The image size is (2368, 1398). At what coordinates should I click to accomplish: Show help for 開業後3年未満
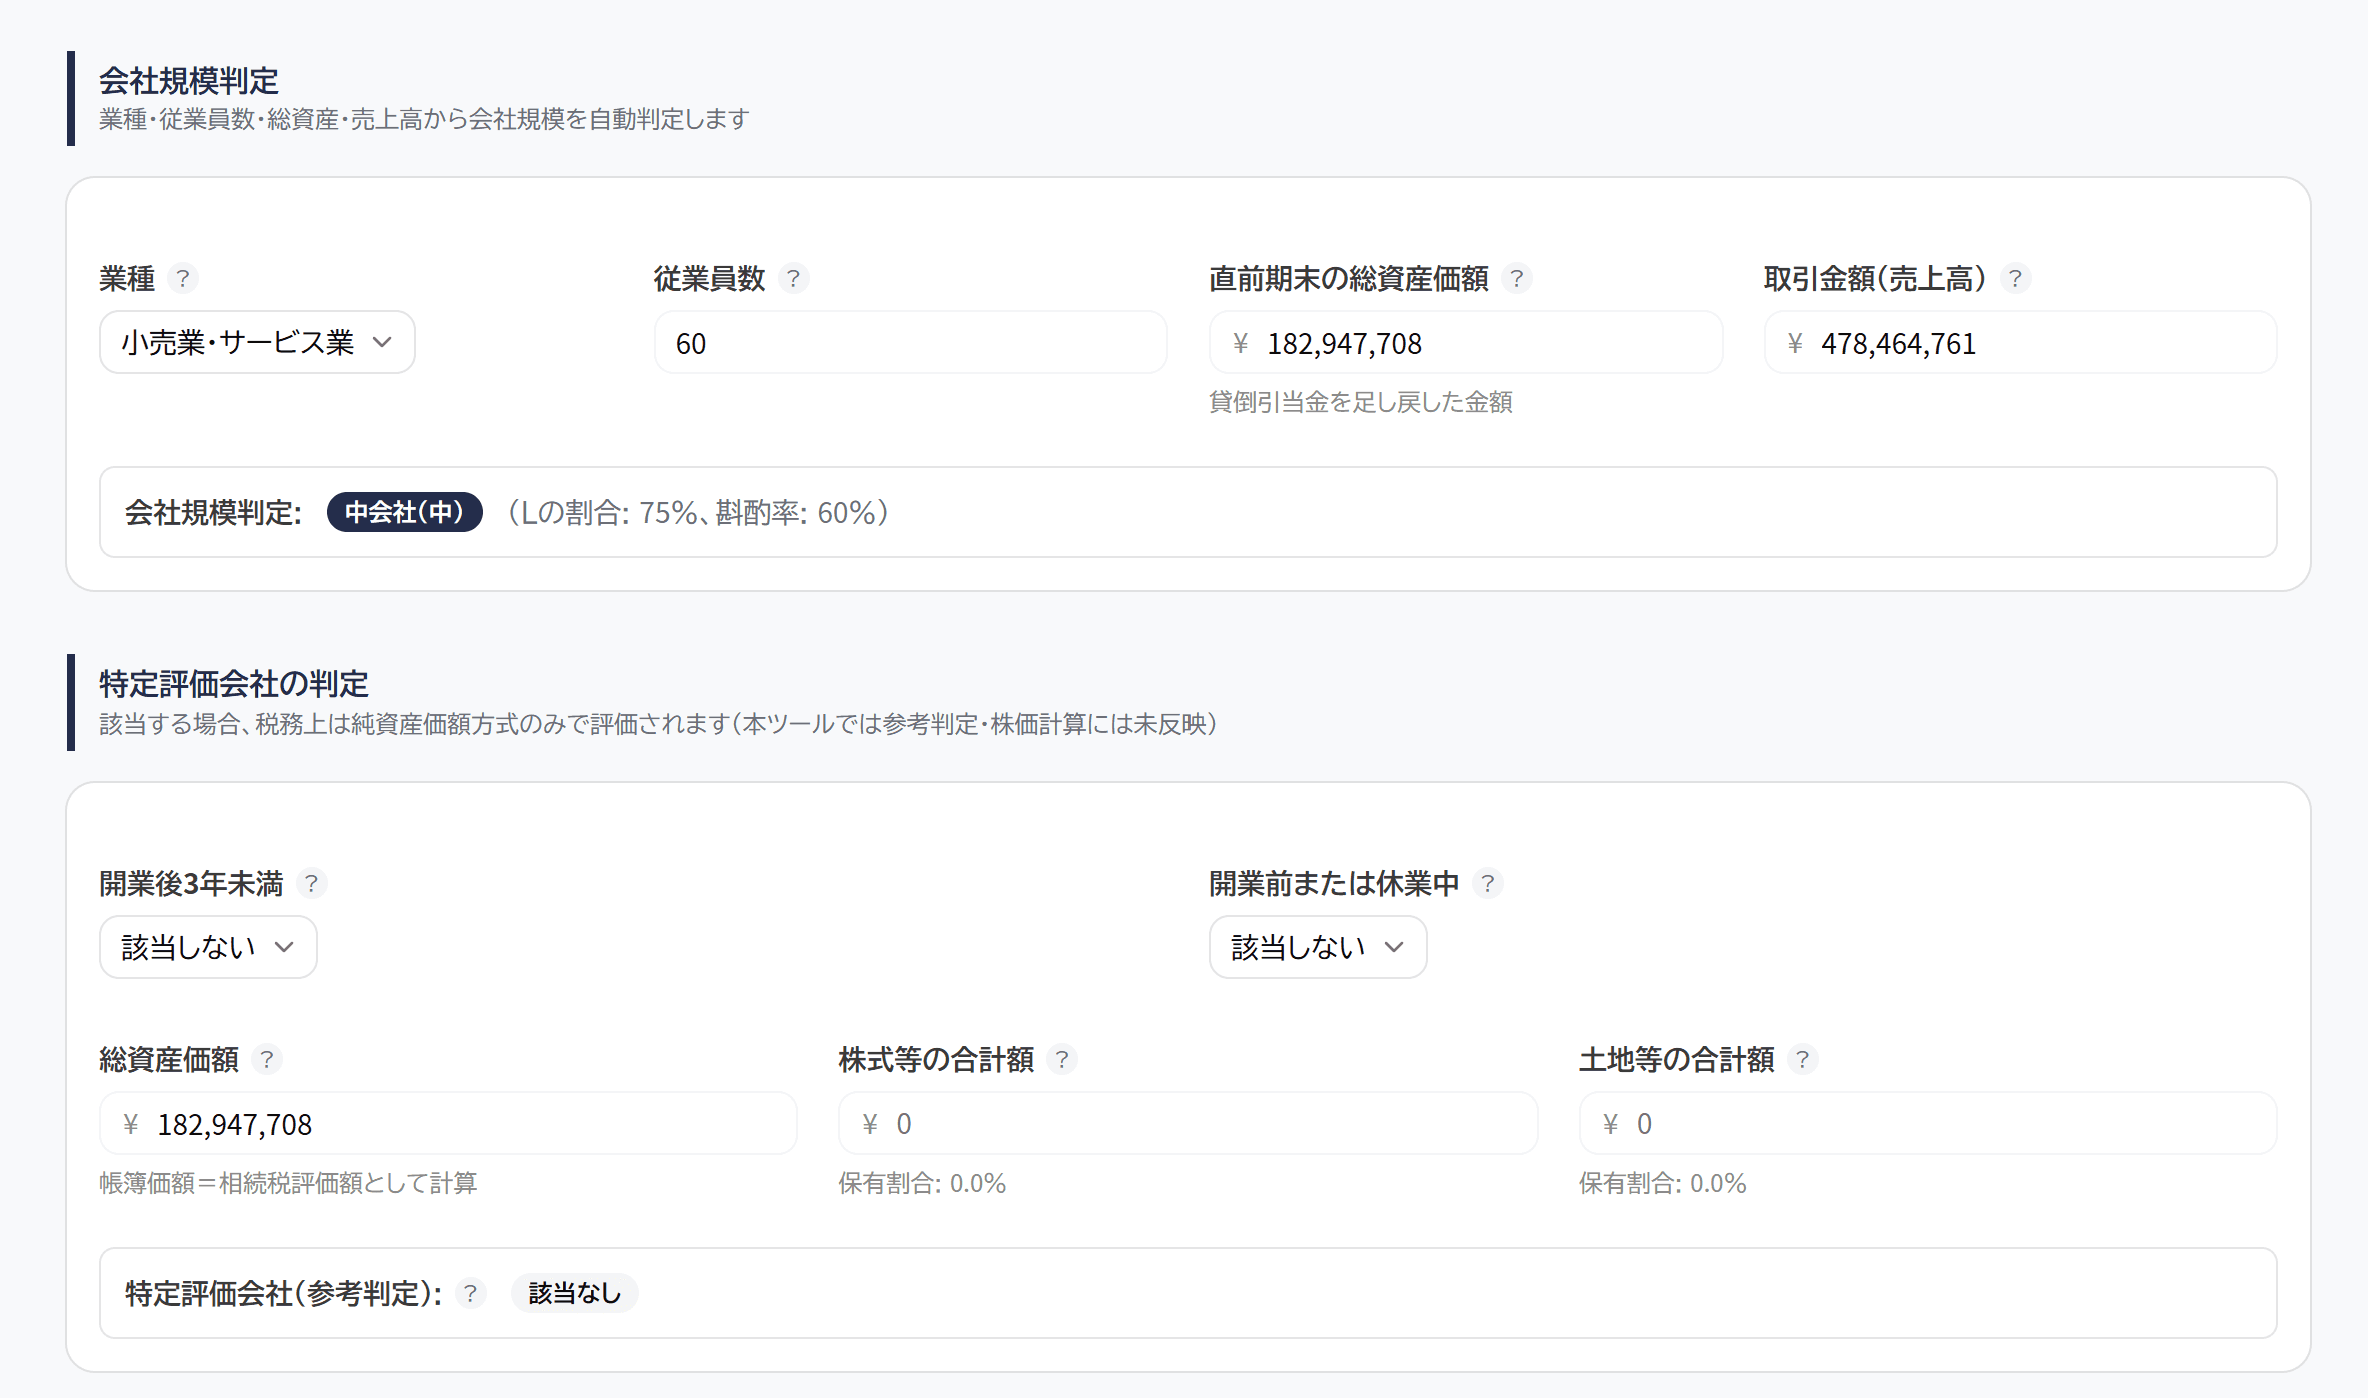coord(311,883)
